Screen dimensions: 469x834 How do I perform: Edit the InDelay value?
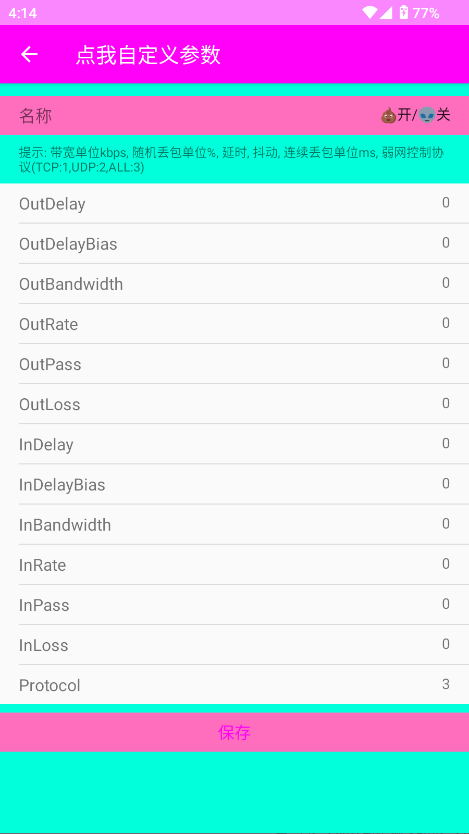click(x=446, y=444)
